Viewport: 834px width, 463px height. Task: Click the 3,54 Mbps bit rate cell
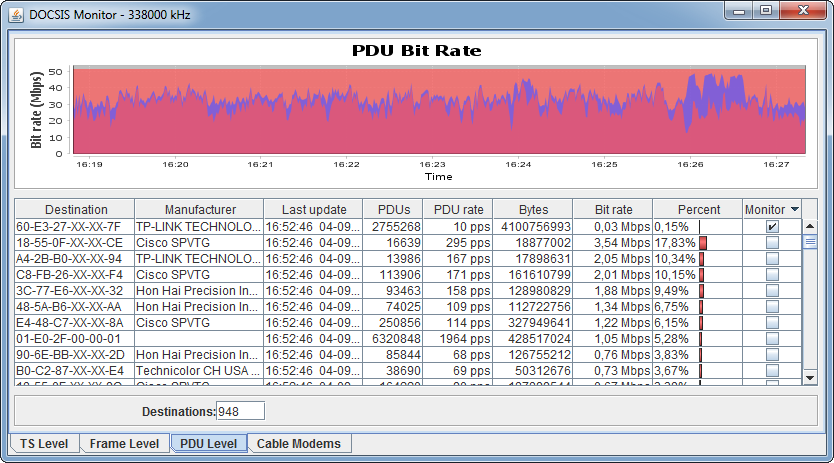click(613, 243)
